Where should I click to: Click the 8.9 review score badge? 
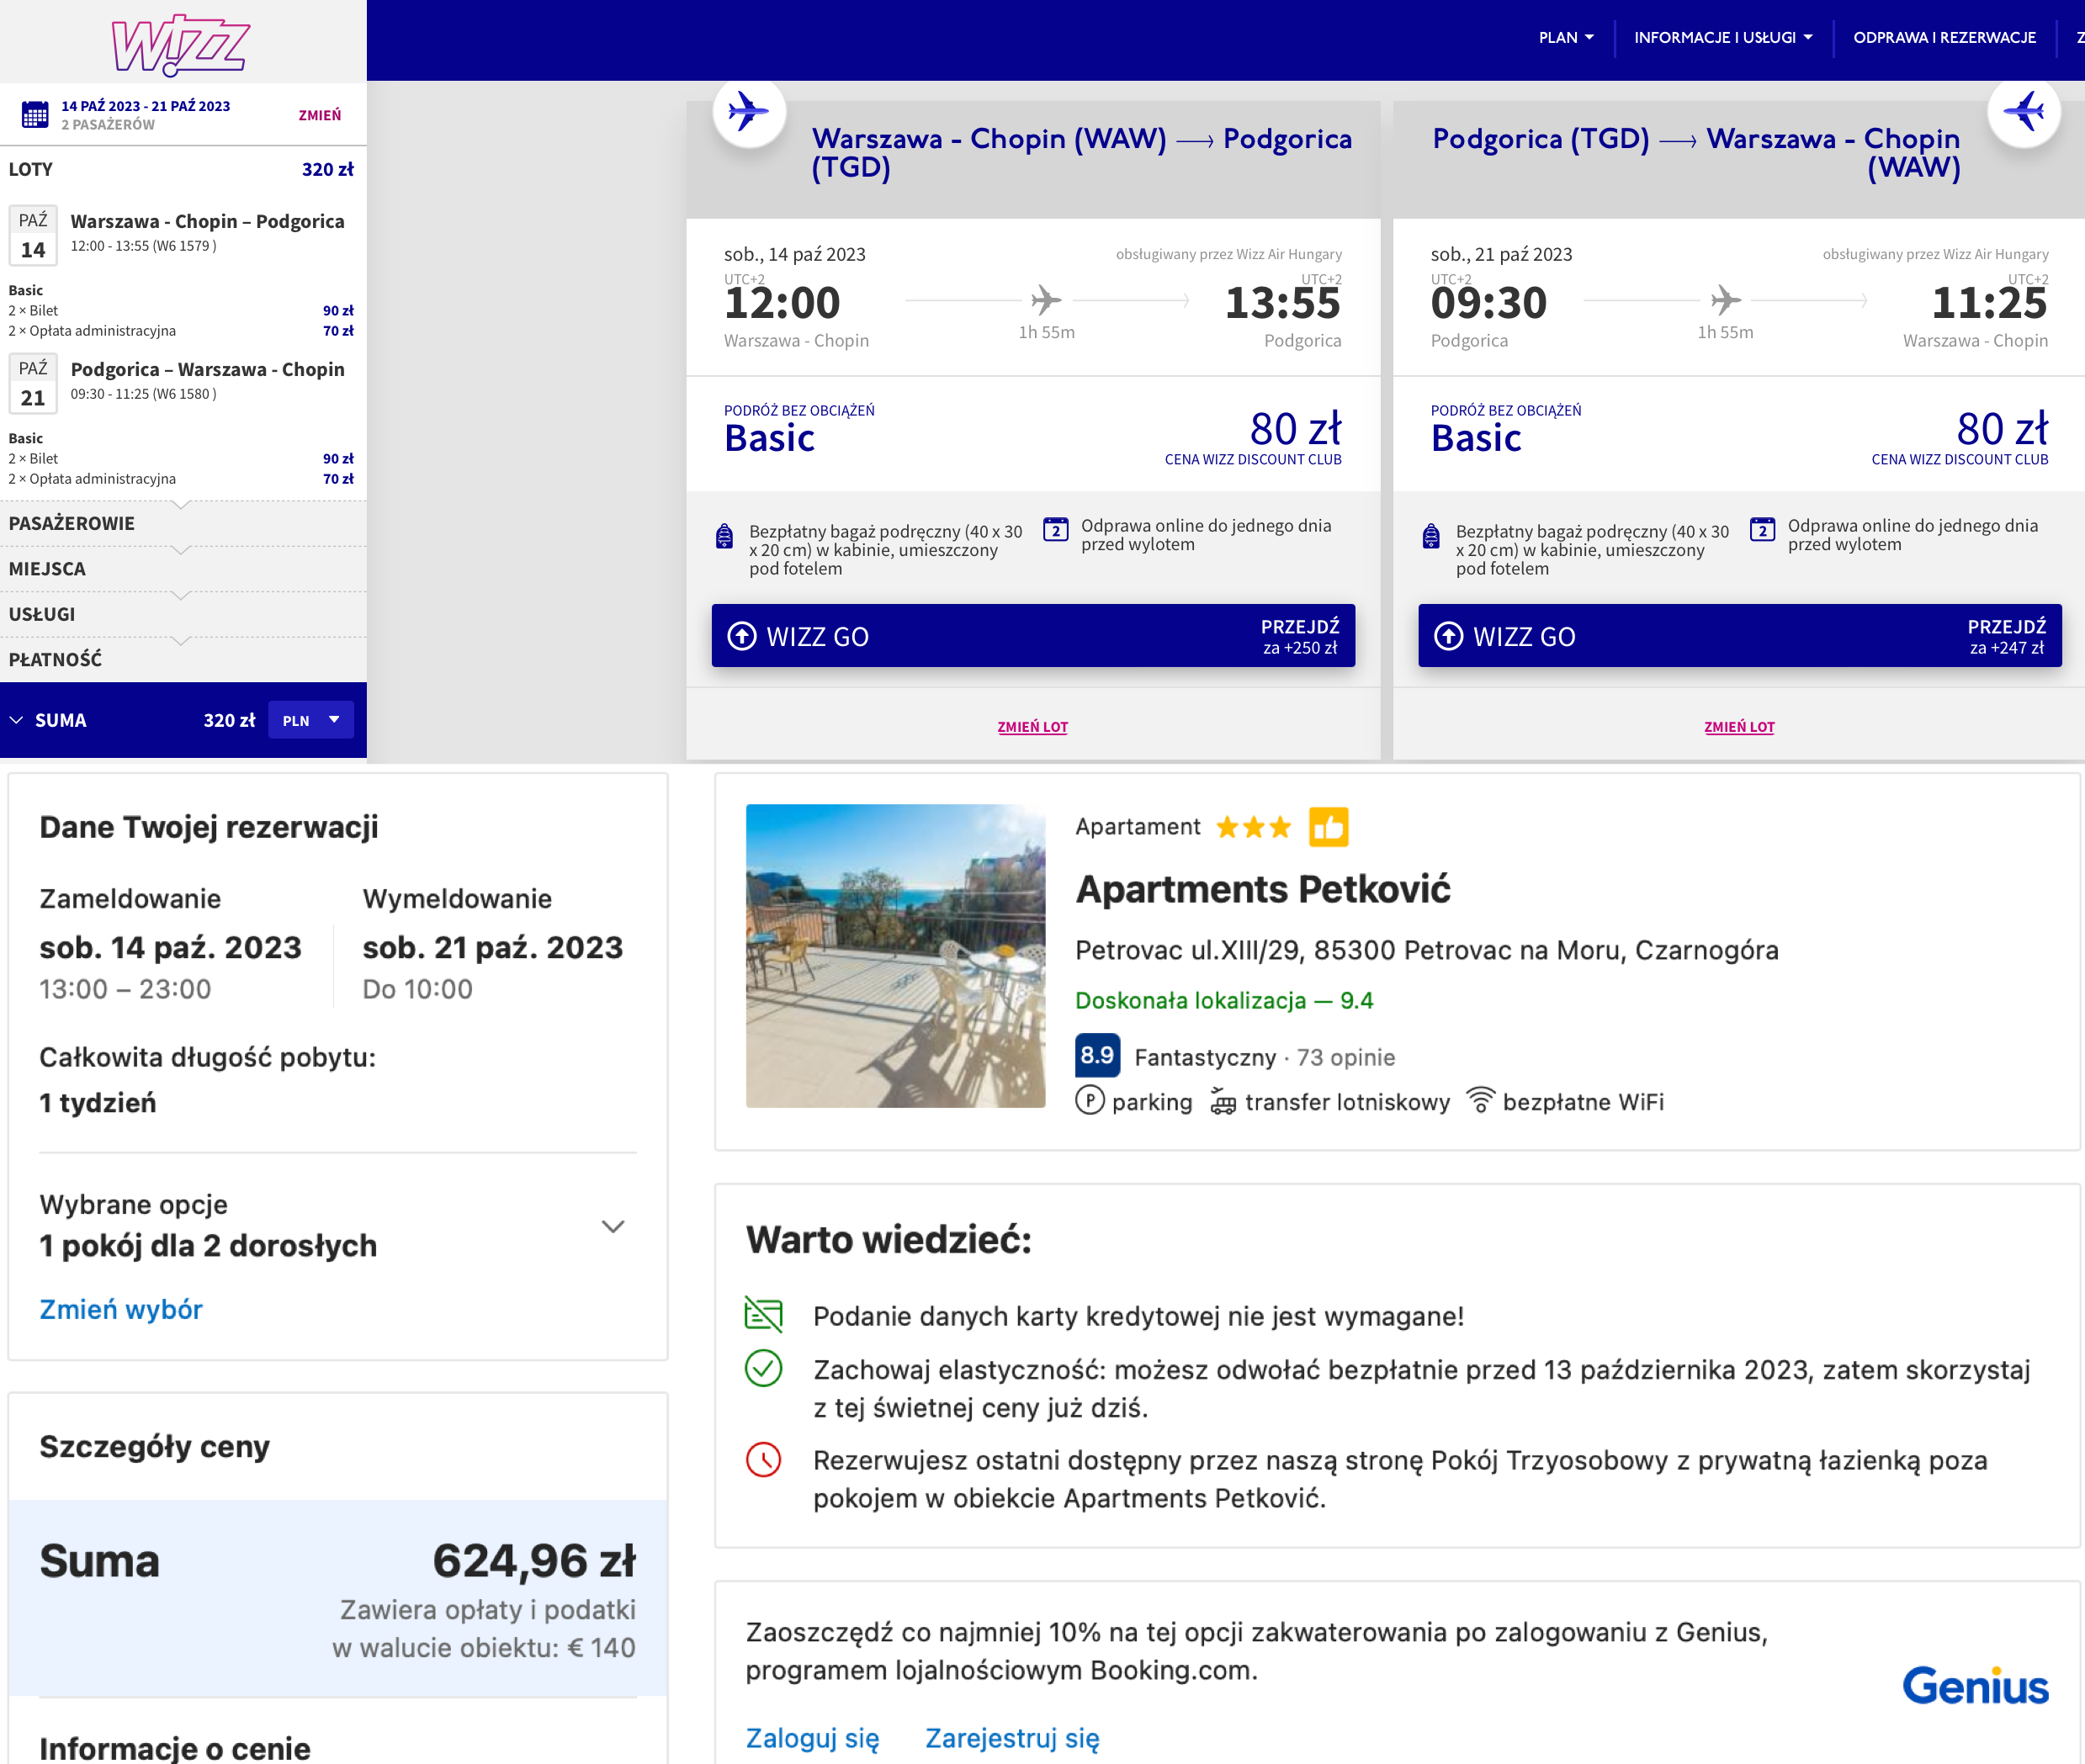point(1097,1055)
